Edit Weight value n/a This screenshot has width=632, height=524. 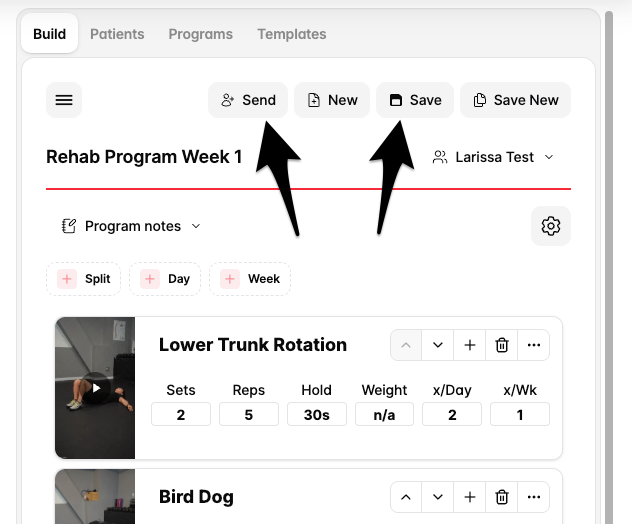click(384, 414)
